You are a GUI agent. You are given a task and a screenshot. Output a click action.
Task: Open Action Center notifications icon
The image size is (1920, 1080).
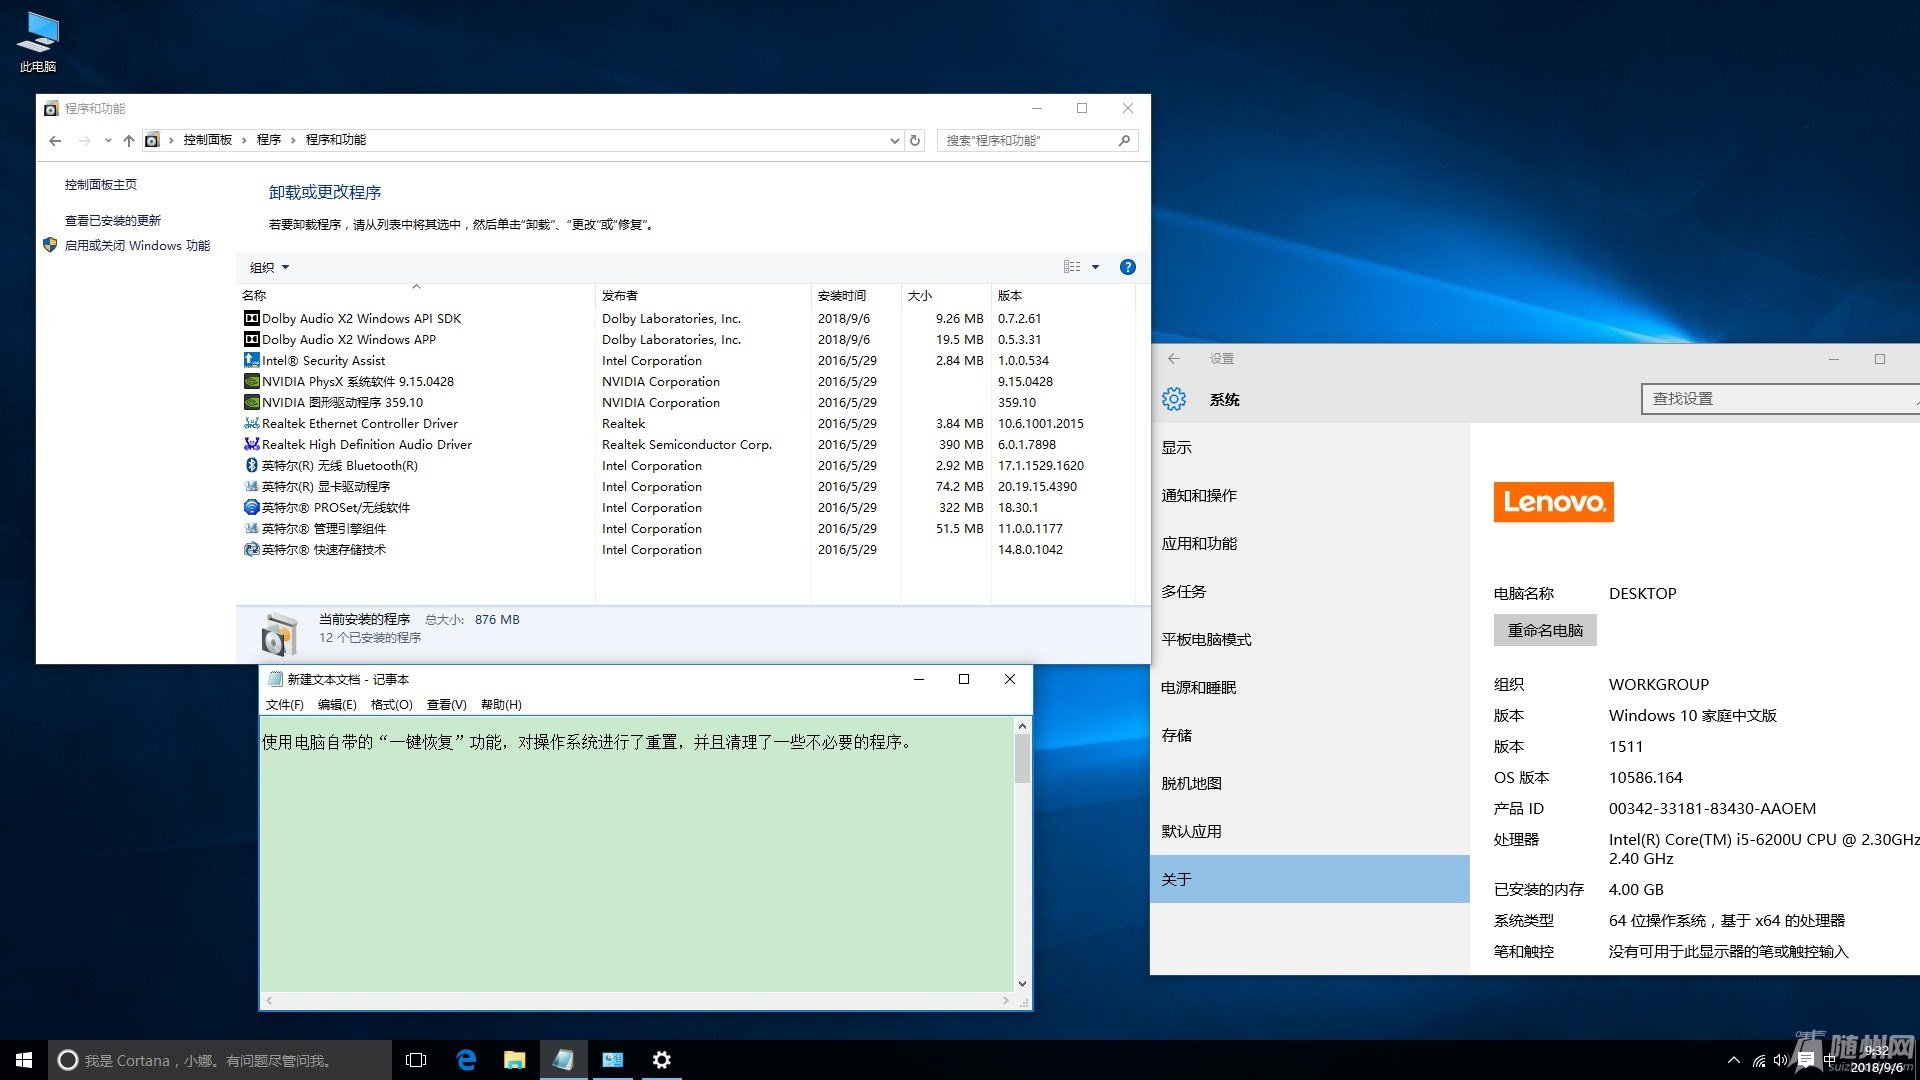coord(1806,1060)
